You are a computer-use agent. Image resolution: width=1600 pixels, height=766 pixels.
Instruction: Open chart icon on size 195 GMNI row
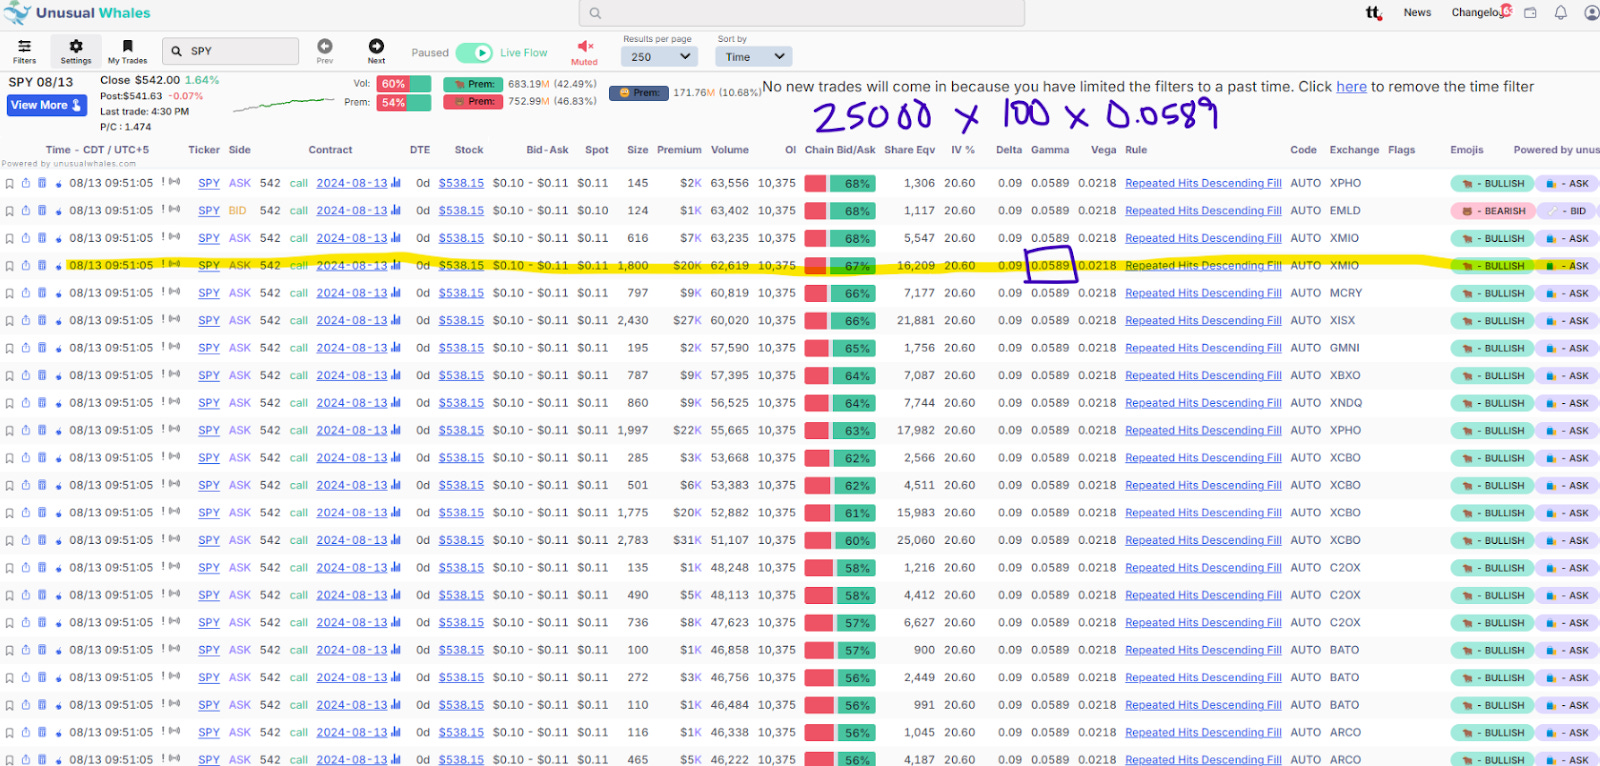pyautogui.click(x=396, y=348)
